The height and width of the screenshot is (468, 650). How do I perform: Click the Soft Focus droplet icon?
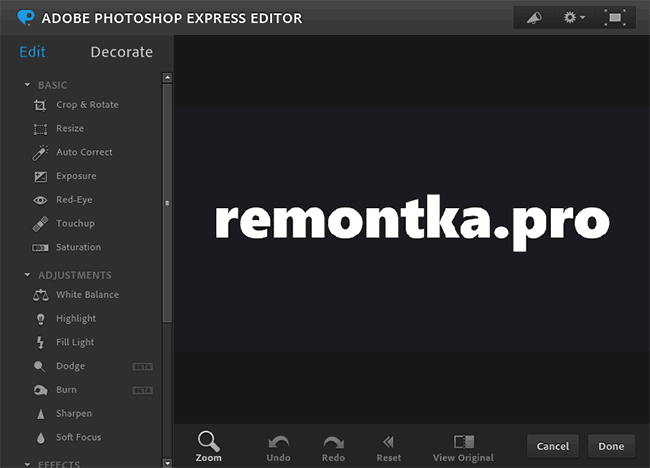click(x=41, y=438)
